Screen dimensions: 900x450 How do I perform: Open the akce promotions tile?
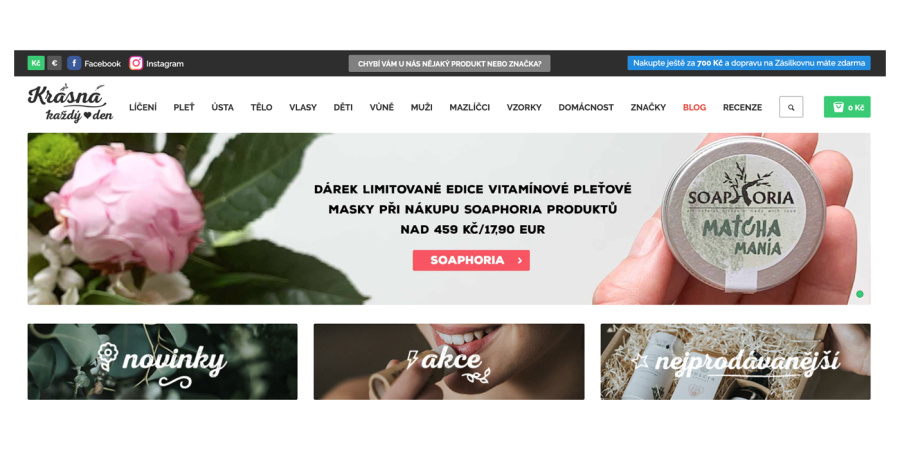pyautogui.click(x=449, y=362)
